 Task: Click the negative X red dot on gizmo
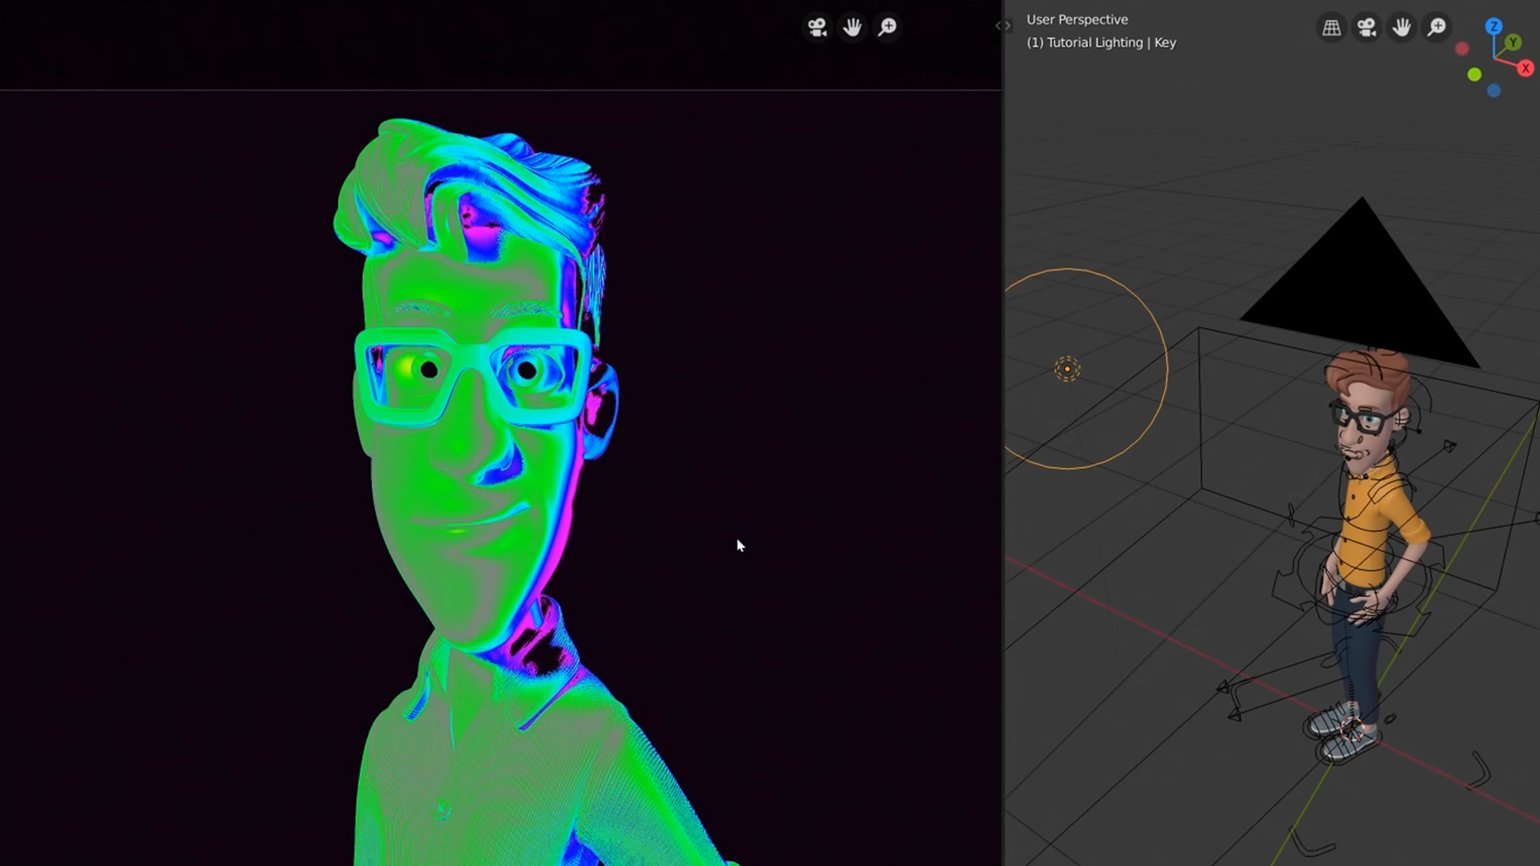pyautogui.click(x=1462, y=48)
